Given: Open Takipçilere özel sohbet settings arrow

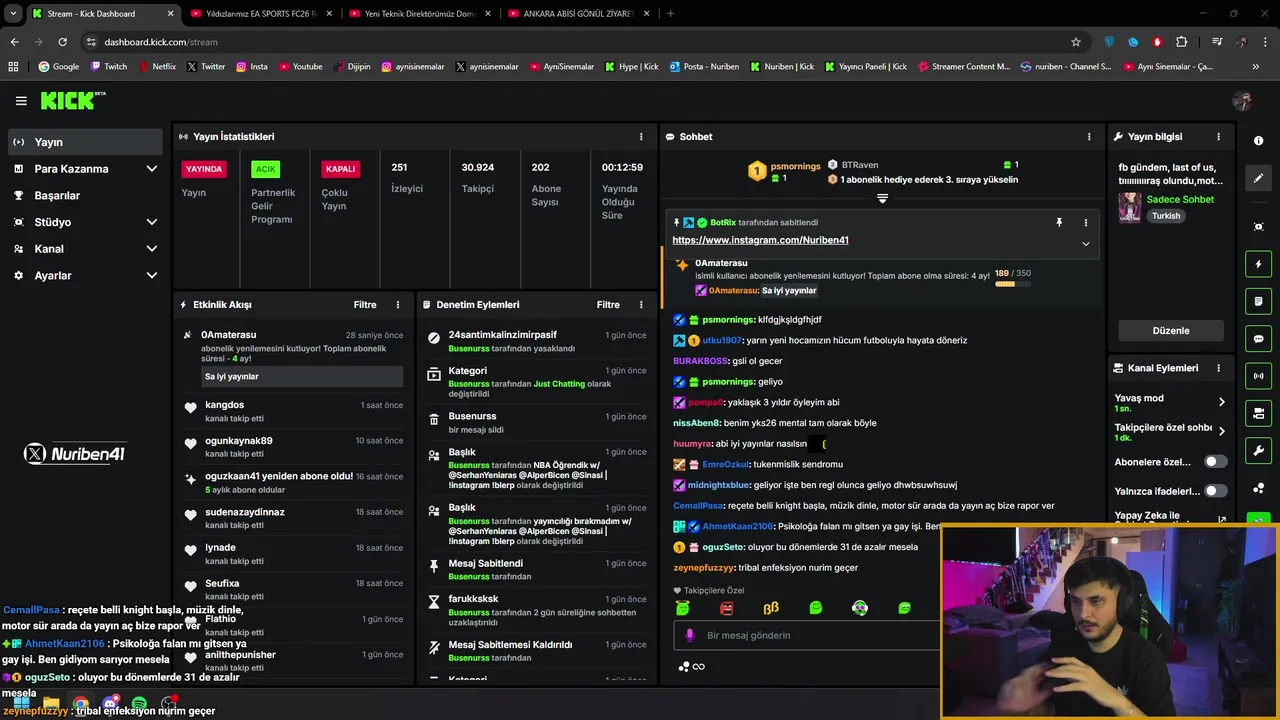Looking at the screenshot, I should [1221, 432].
